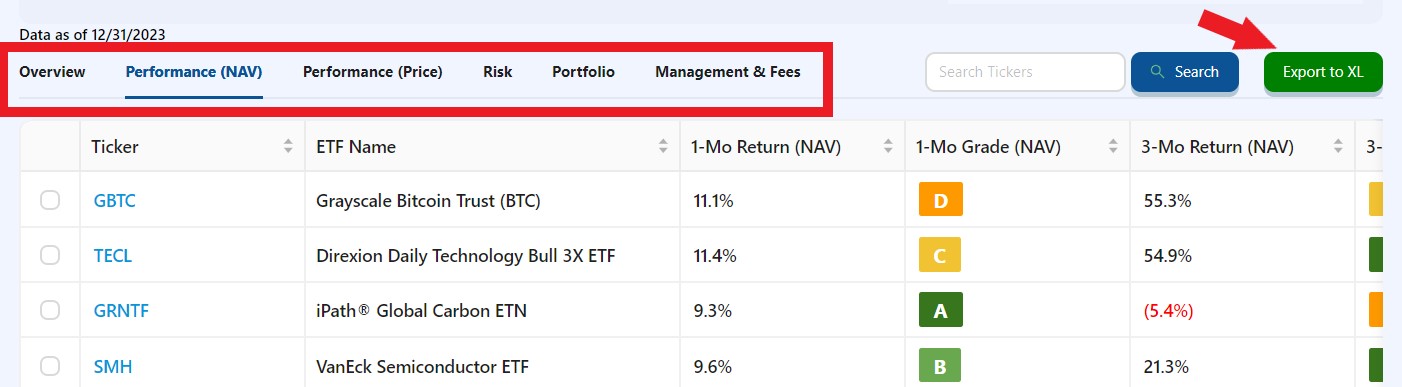Tick the checkbox for GBTC row
Image resolution: width=1402 pixels, height=387 pixels.
[50, 201]
